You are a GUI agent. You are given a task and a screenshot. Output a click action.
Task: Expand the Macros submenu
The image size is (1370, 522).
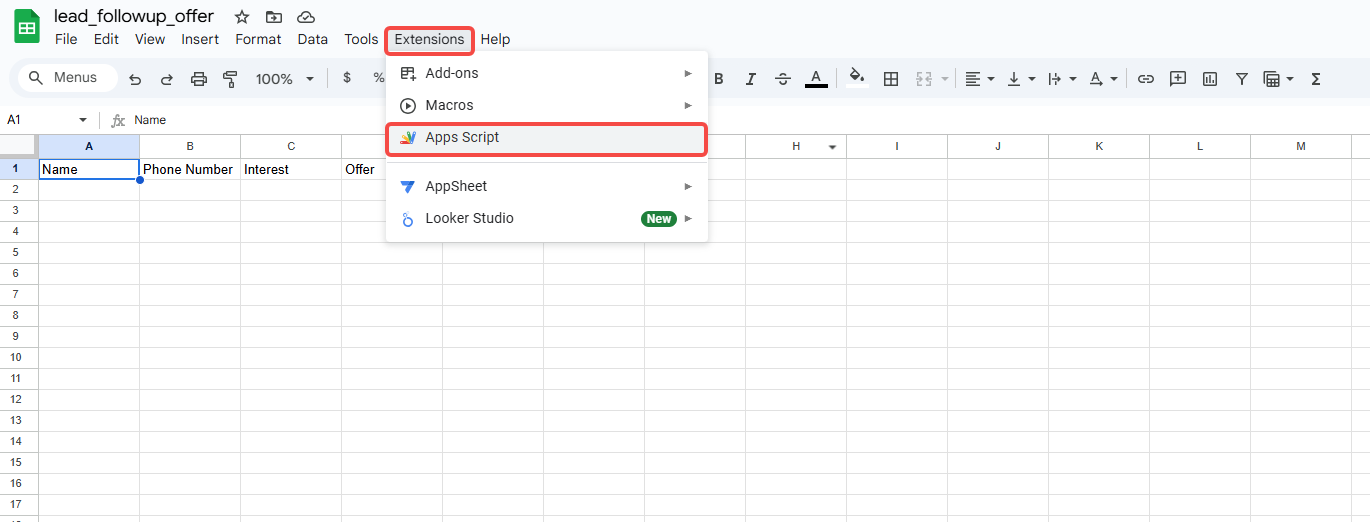(547, 105)
